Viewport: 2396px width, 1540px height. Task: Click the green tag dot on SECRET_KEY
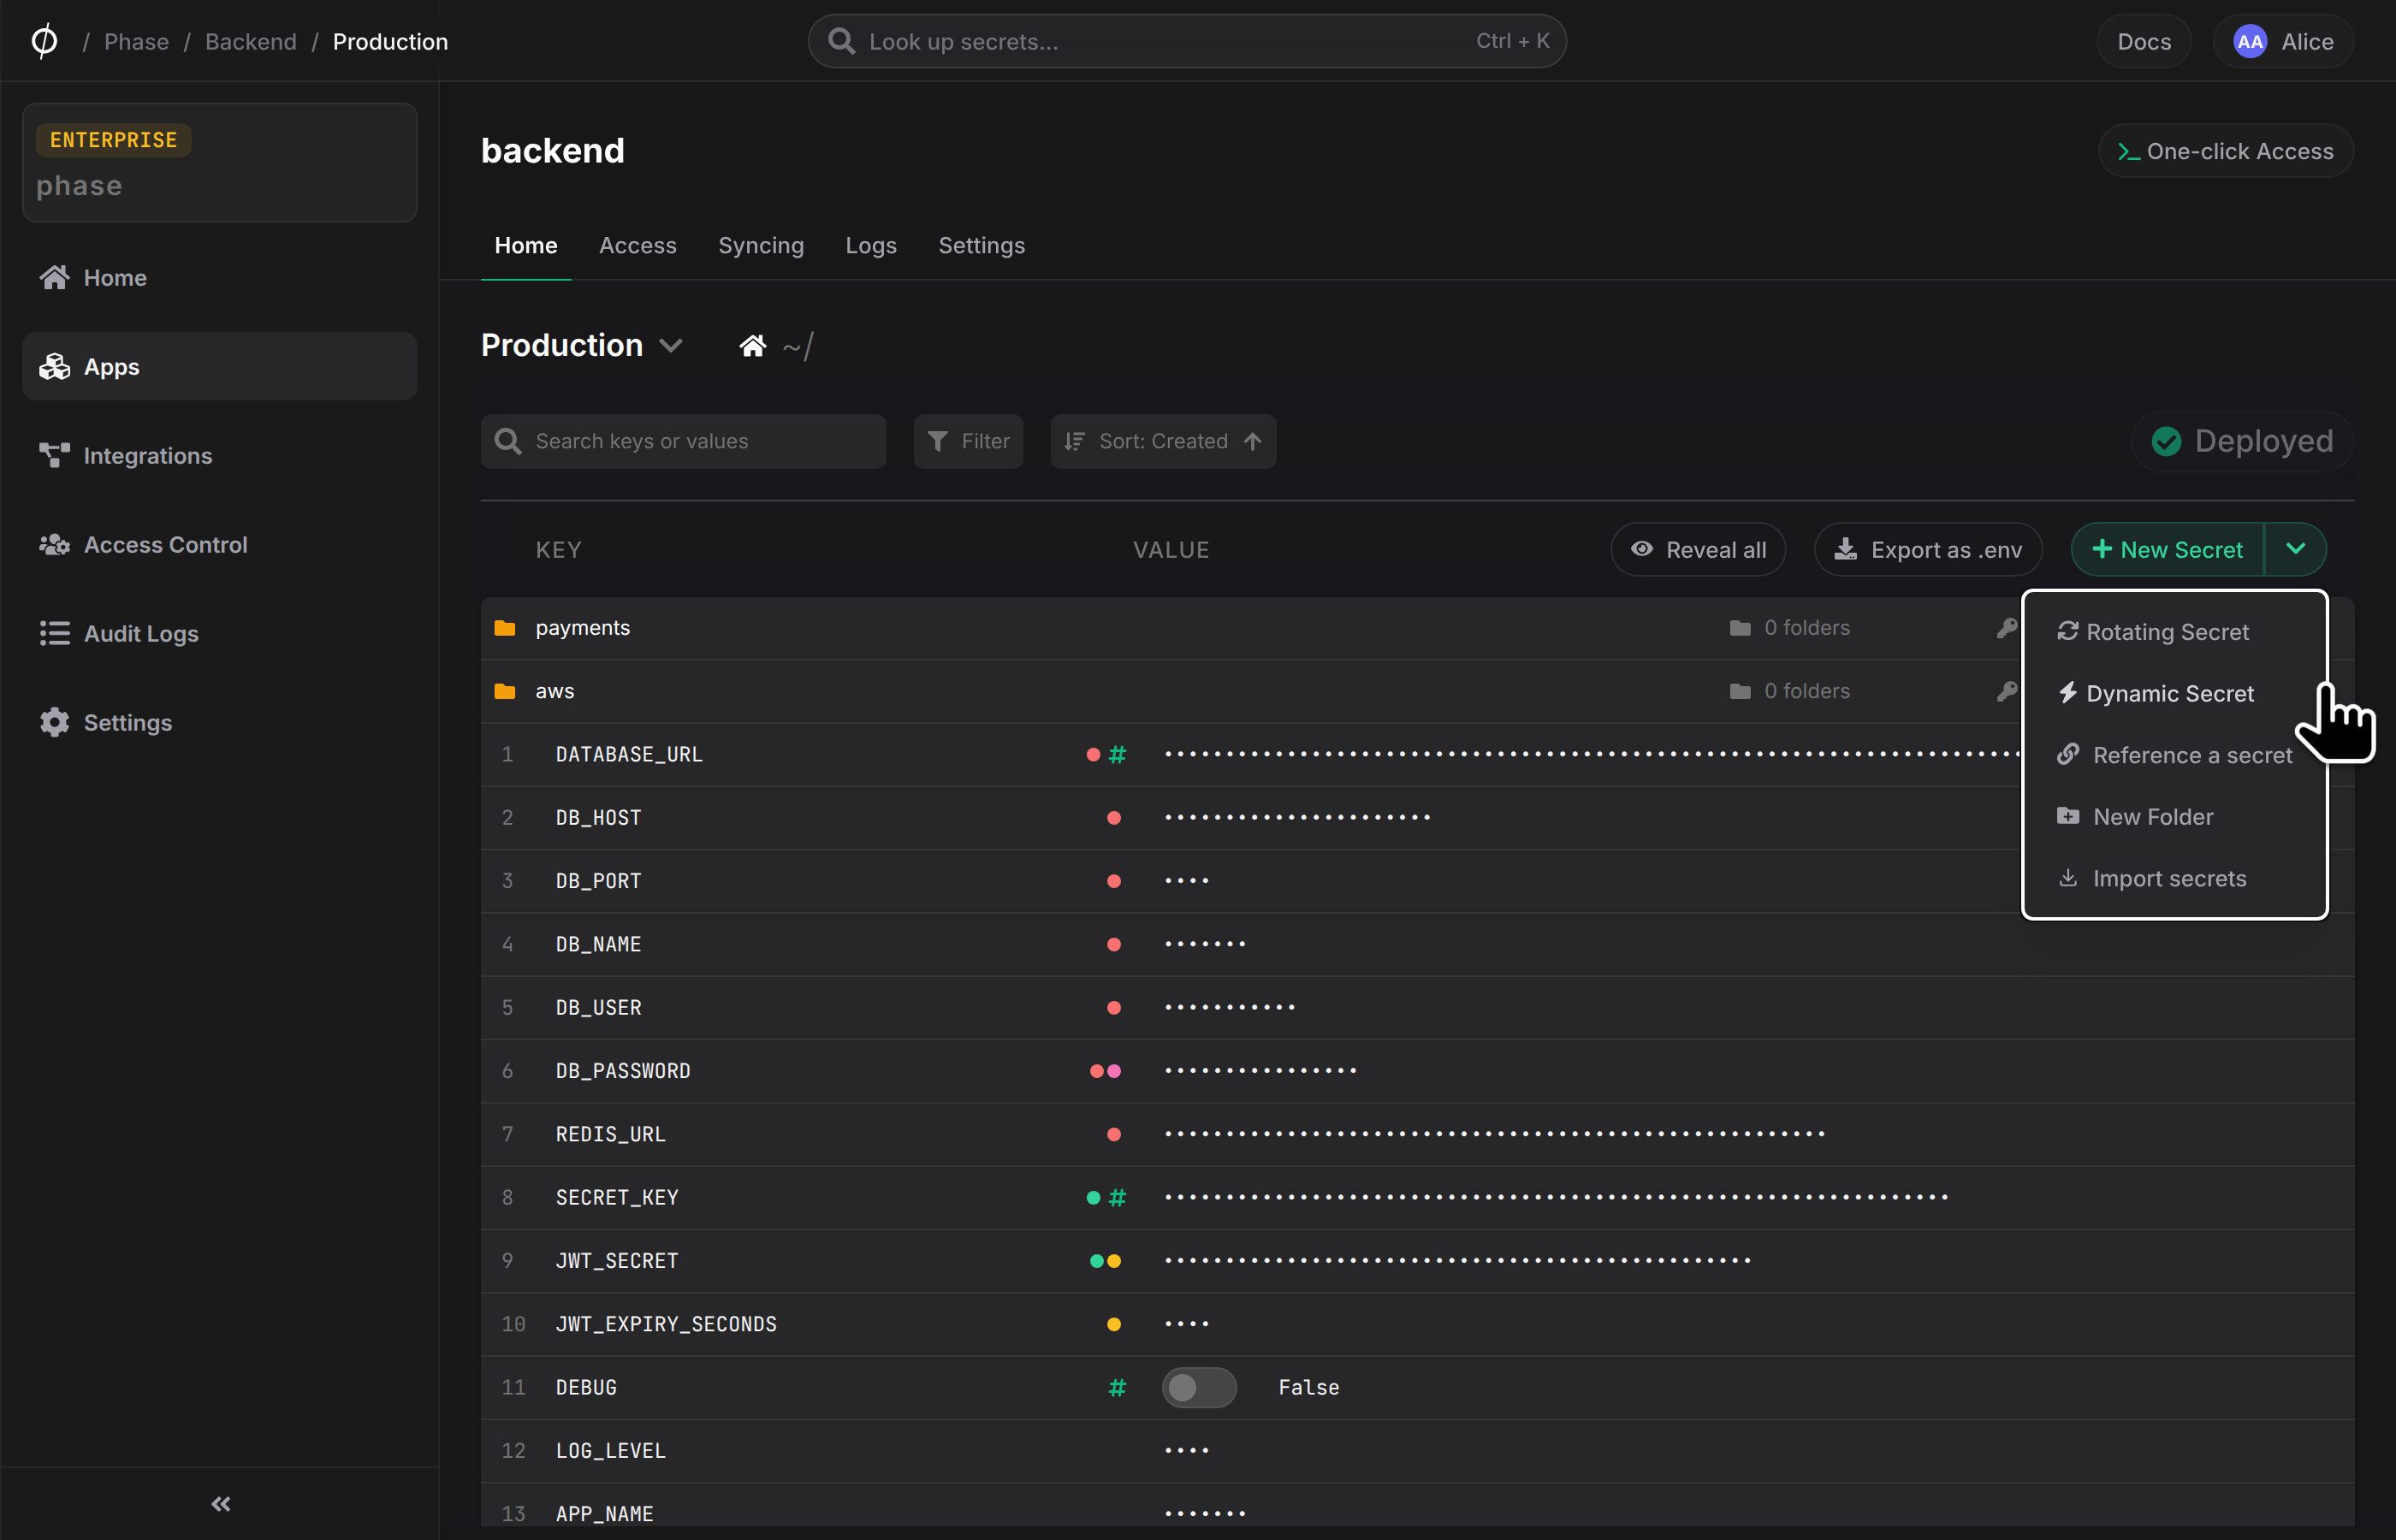pyautogui.click(x=1093, y=1197)
